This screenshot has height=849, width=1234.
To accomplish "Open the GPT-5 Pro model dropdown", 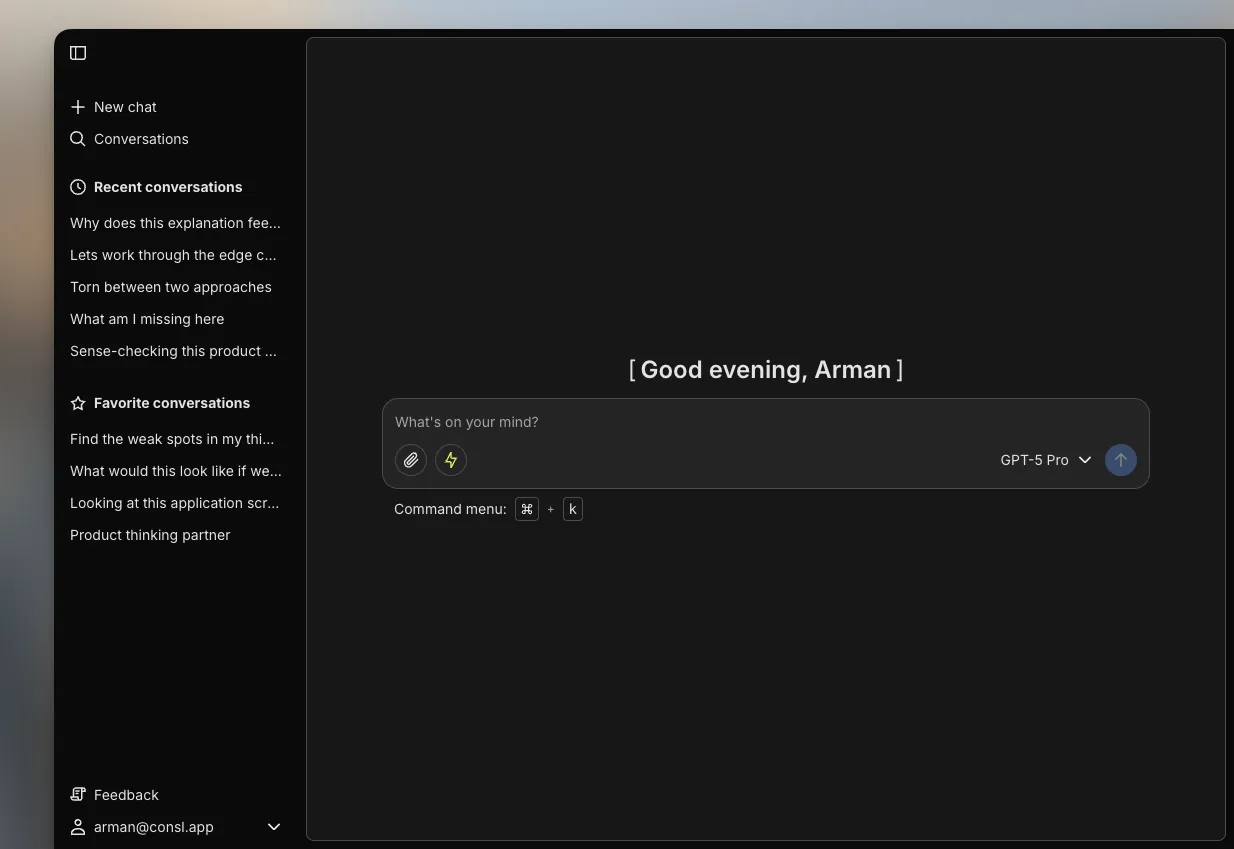I will (1044, 460).
